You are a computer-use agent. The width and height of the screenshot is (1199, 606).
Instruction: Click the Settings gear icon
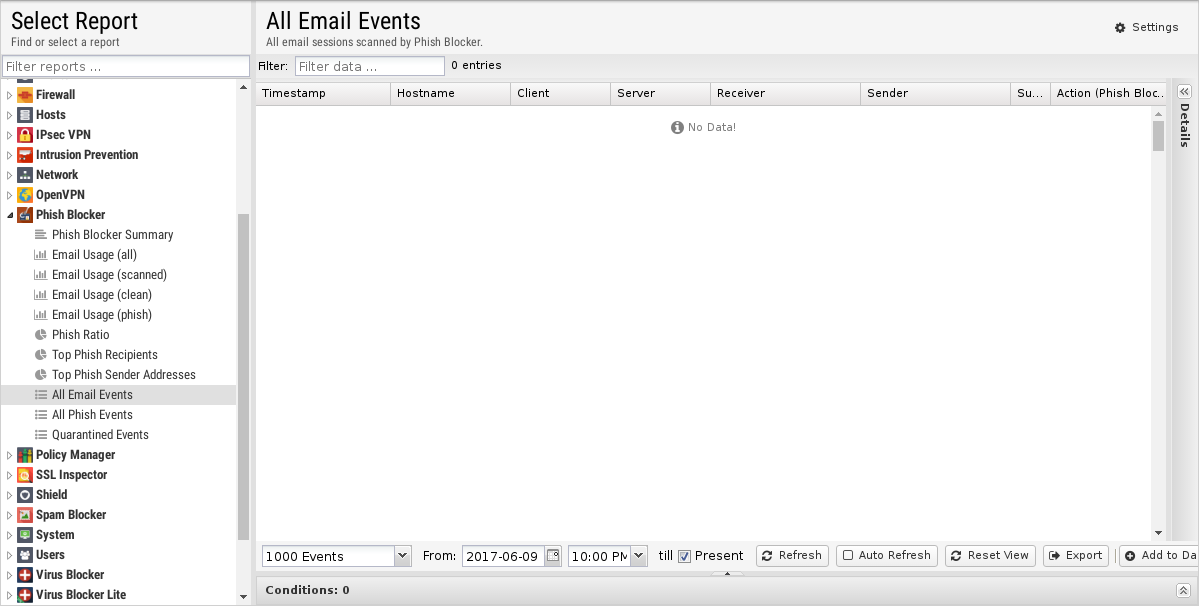click(1120, 28)
